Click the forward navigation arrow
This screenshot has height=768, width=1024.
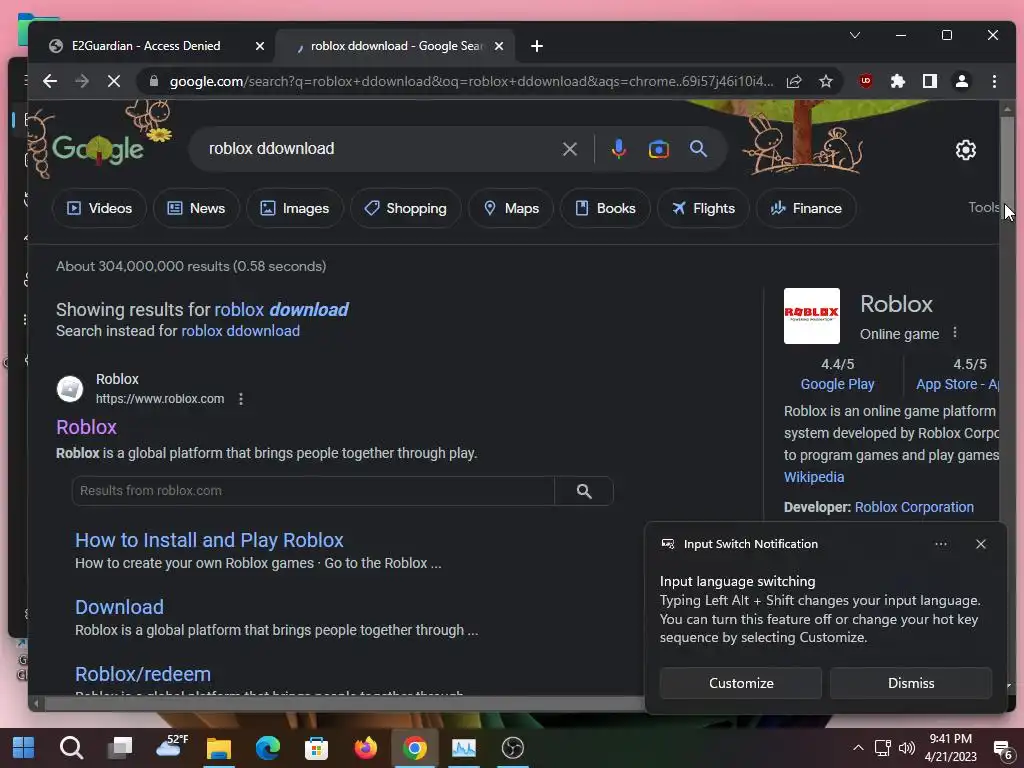(82, 82)
